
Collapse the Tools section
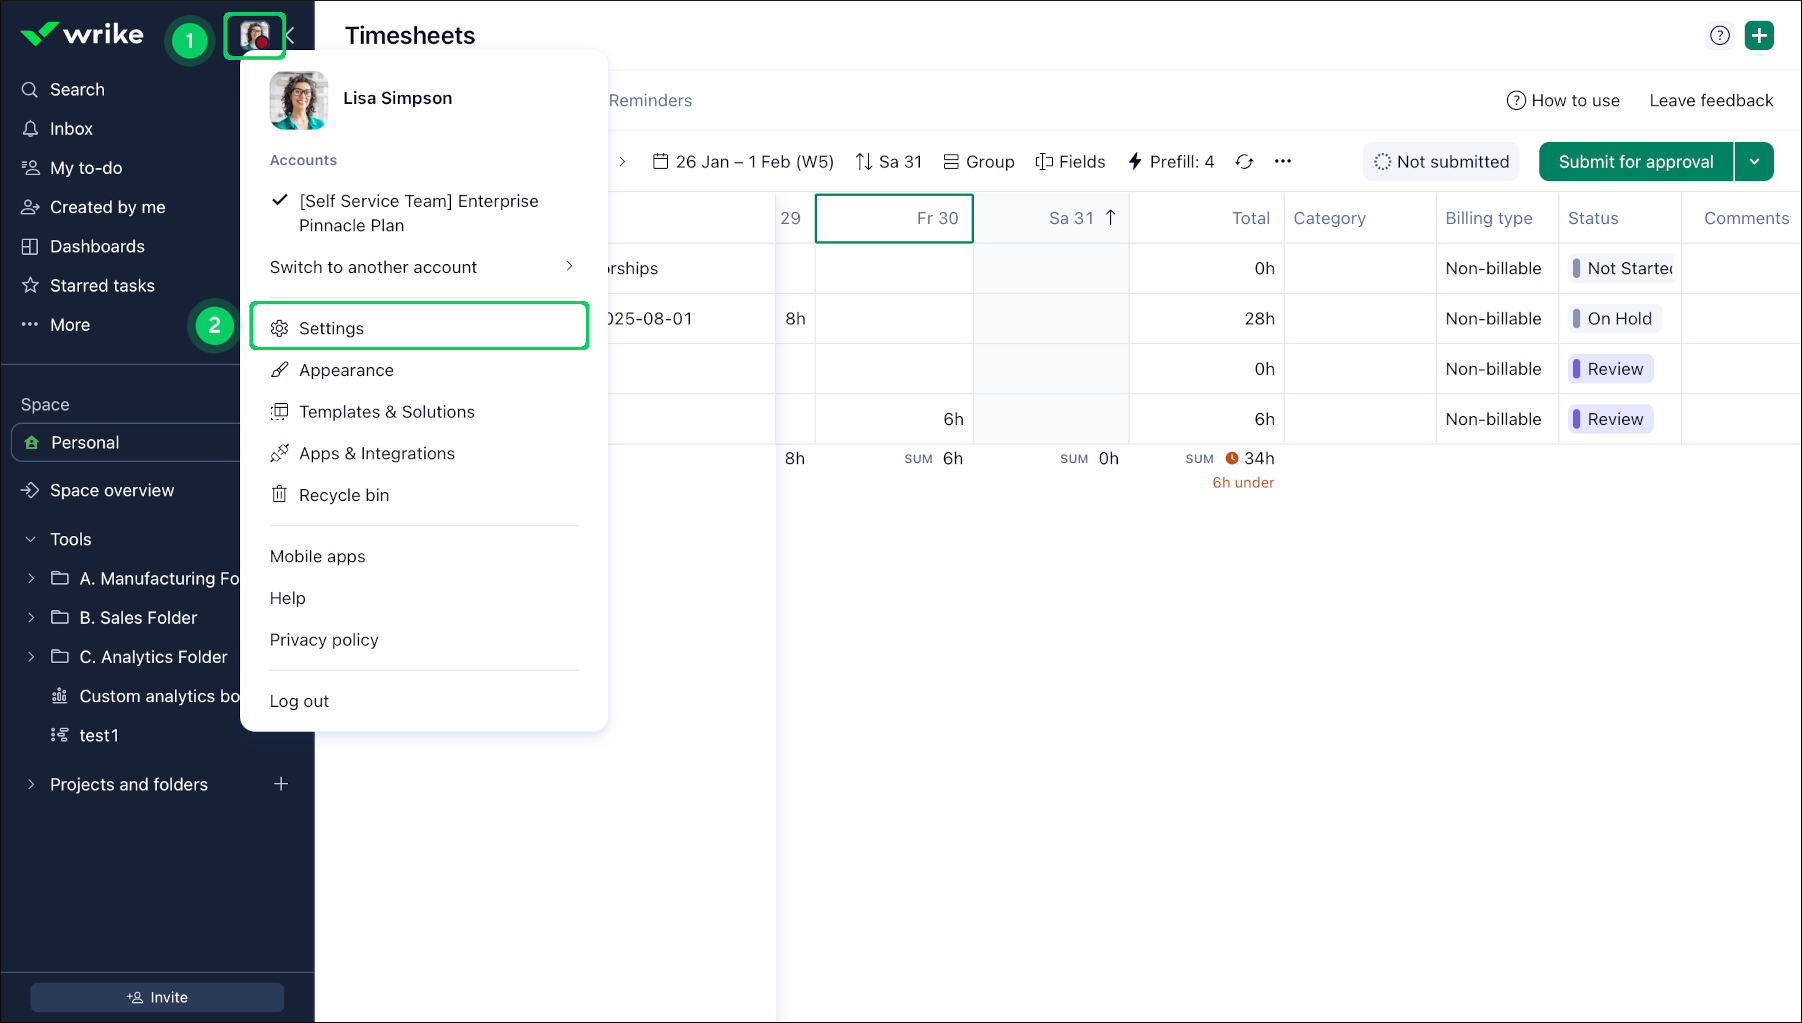click(x=31, y=539)
